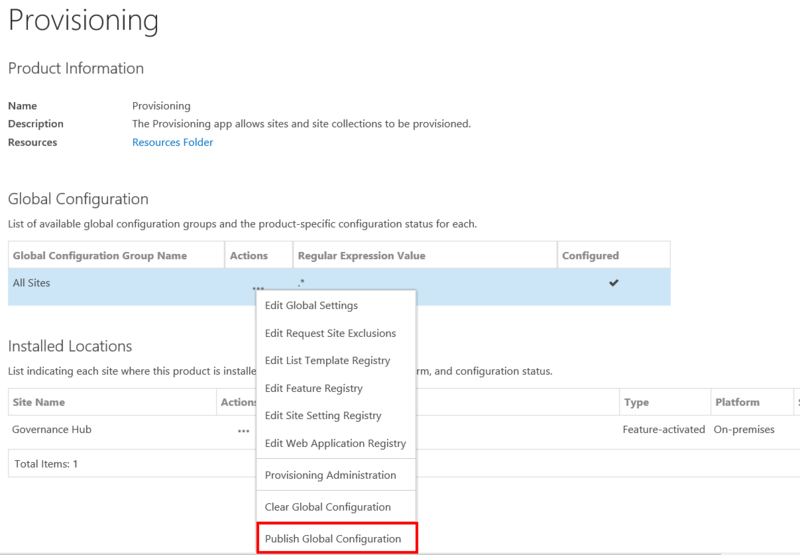
Task: Click Clear Global Configuration
Action: [x=327, y=507]
